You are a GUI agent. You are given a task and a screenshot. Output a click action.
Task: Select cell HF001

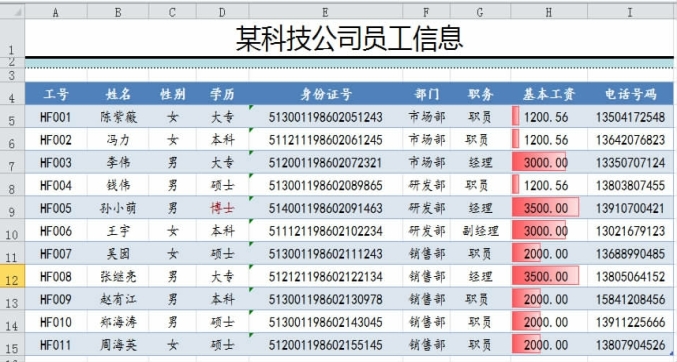(56, 117)
